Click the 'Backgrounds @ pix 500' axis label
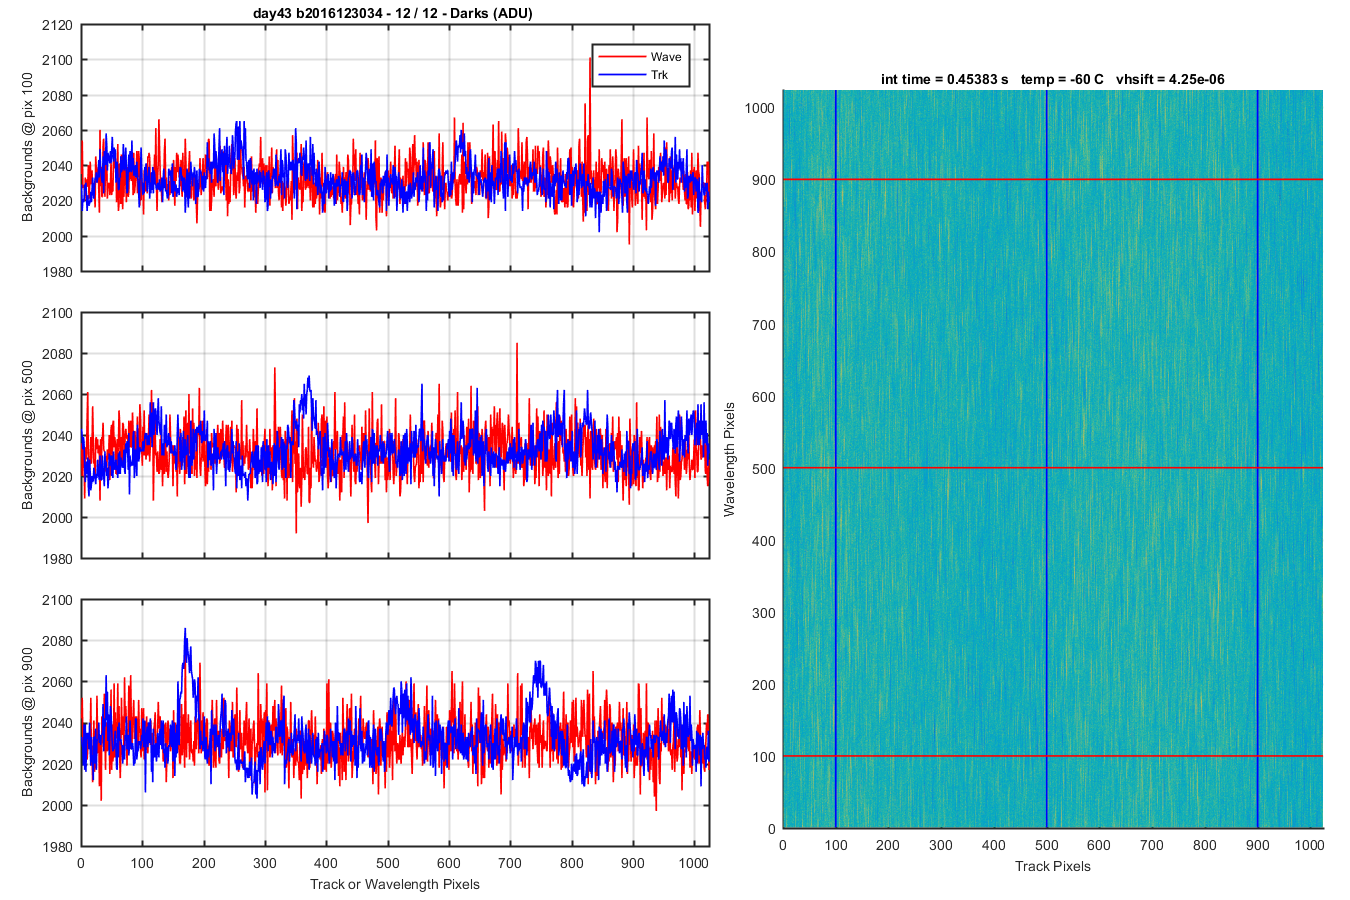Image resolution: width=1350 pixels, height=900 pixels. [28, 435]
